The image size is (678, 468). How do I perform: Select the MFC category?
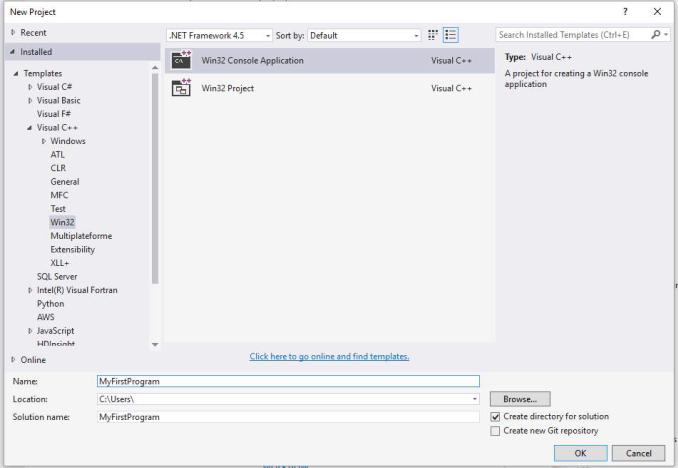click(59, 195)
